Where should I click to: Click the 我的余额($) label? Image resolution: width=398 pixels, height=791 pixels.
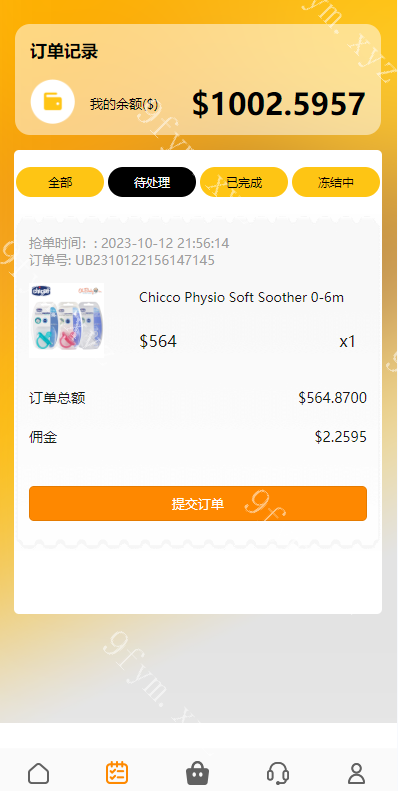coord(124,104)
